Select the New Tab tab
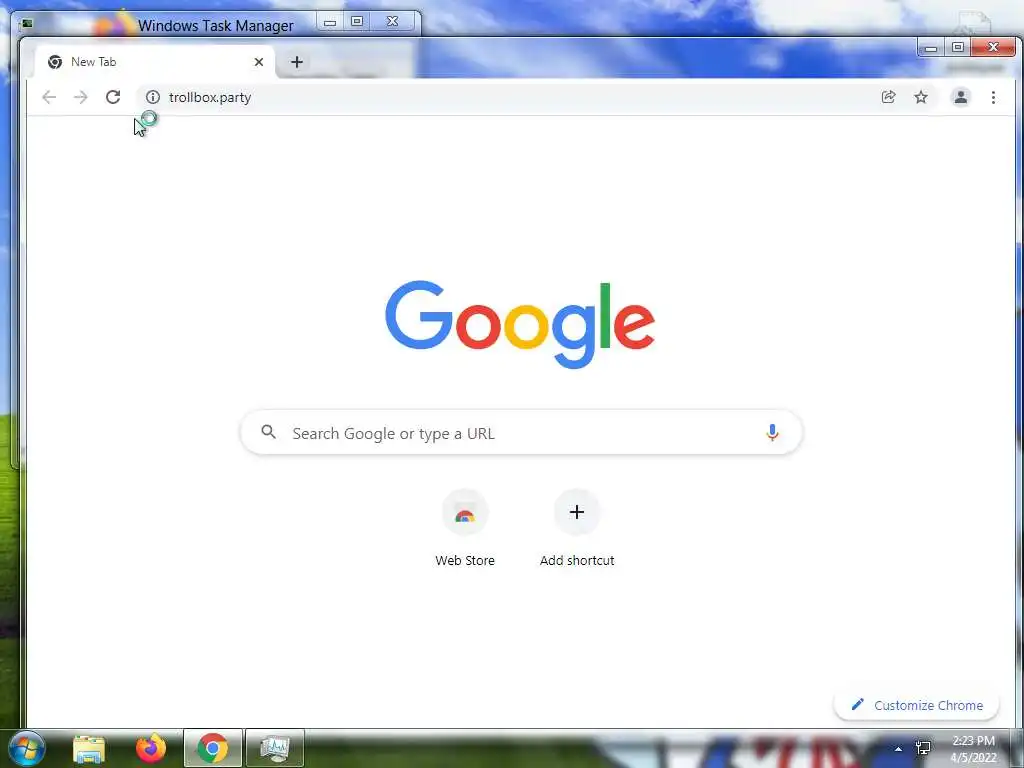The image size is (1024, 768). point(155,62)
